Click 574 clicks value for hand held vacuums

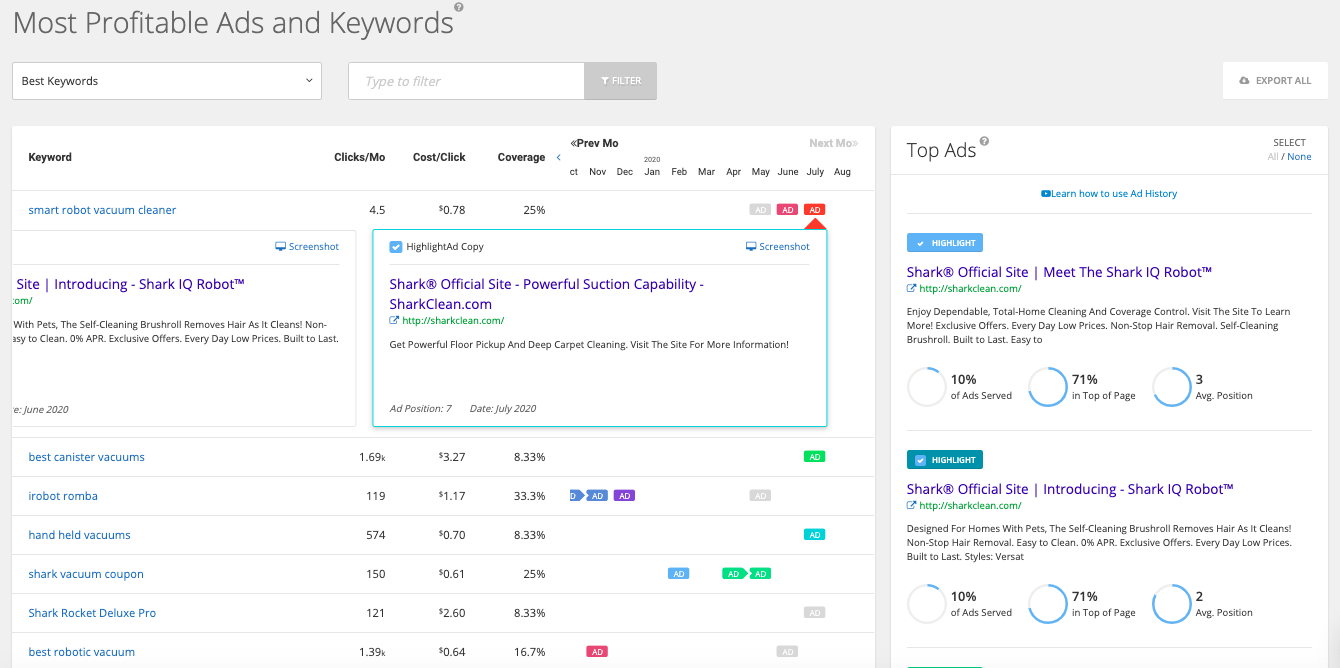point(376,535)
